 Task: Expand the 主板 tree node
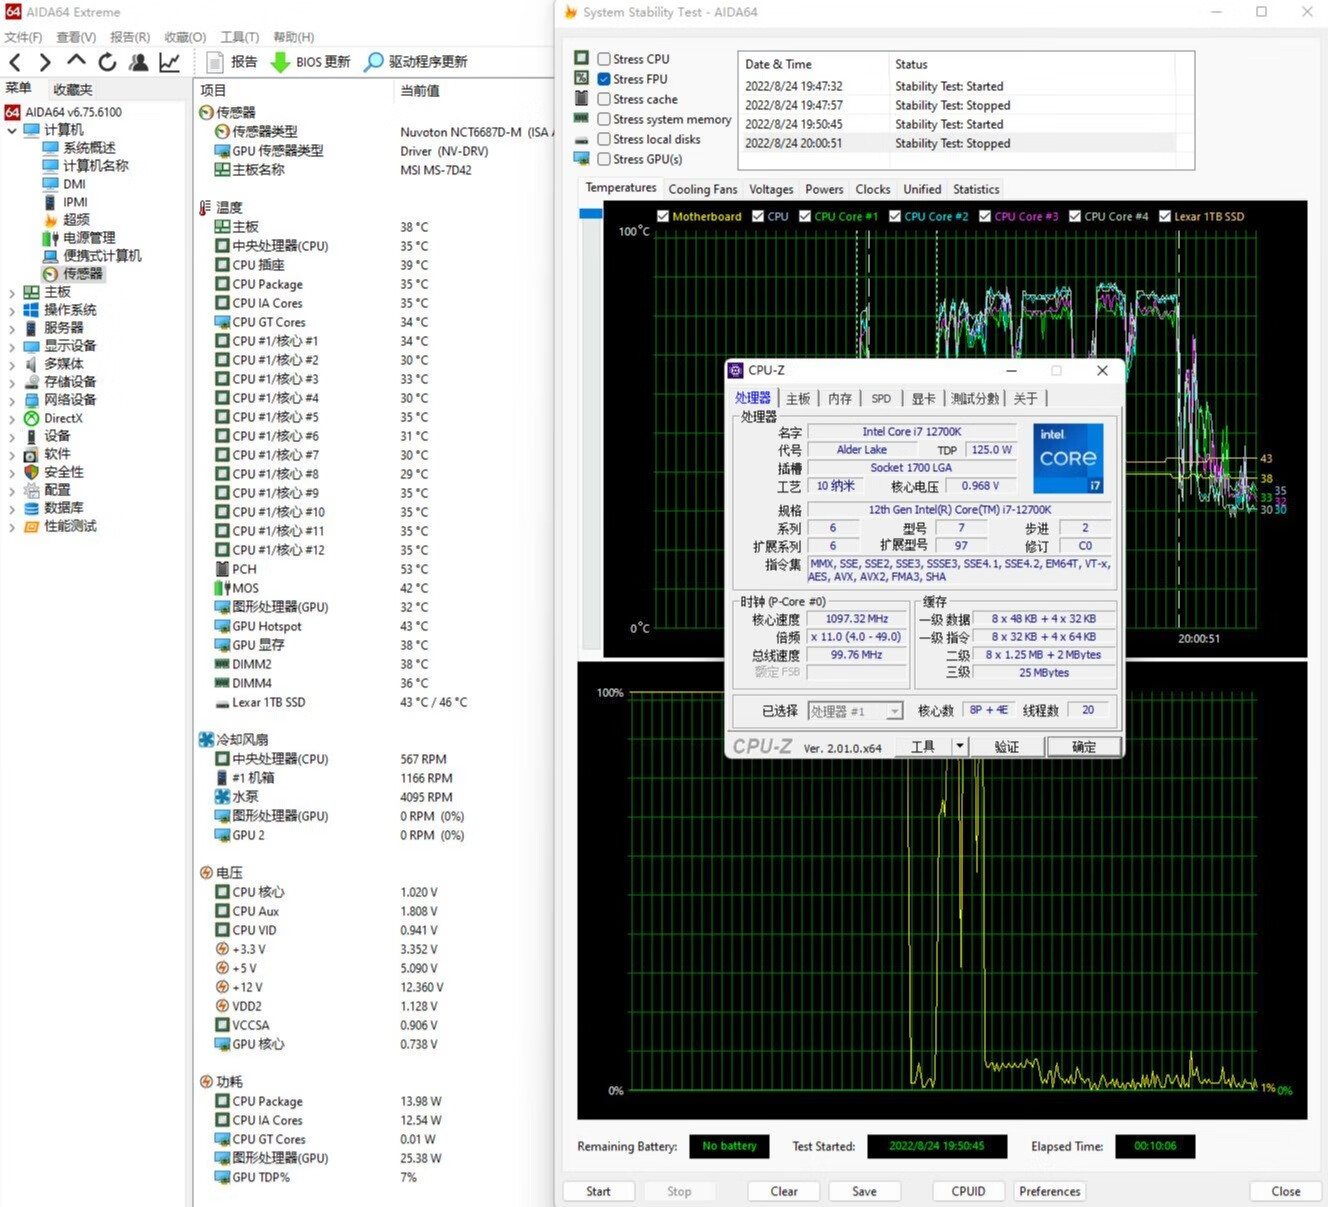pos(12,292)
